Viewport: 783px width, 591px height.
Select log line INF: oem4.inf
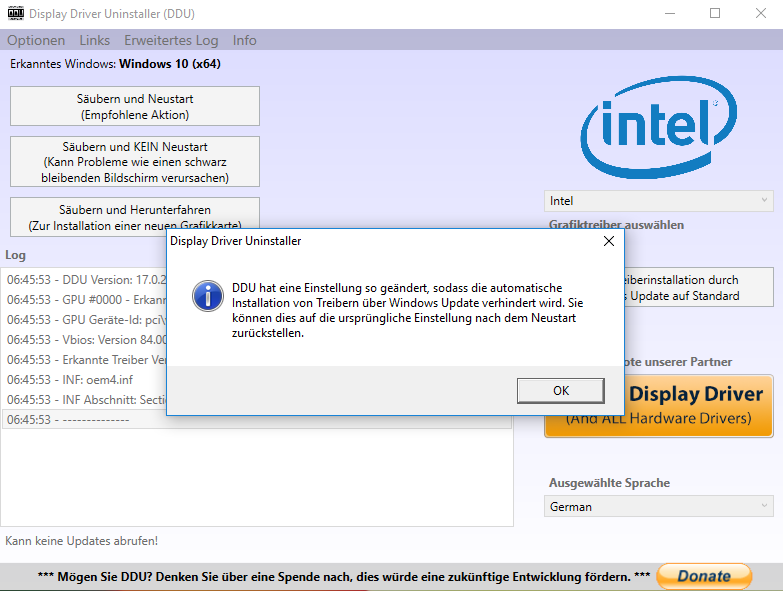click(86, 379)
